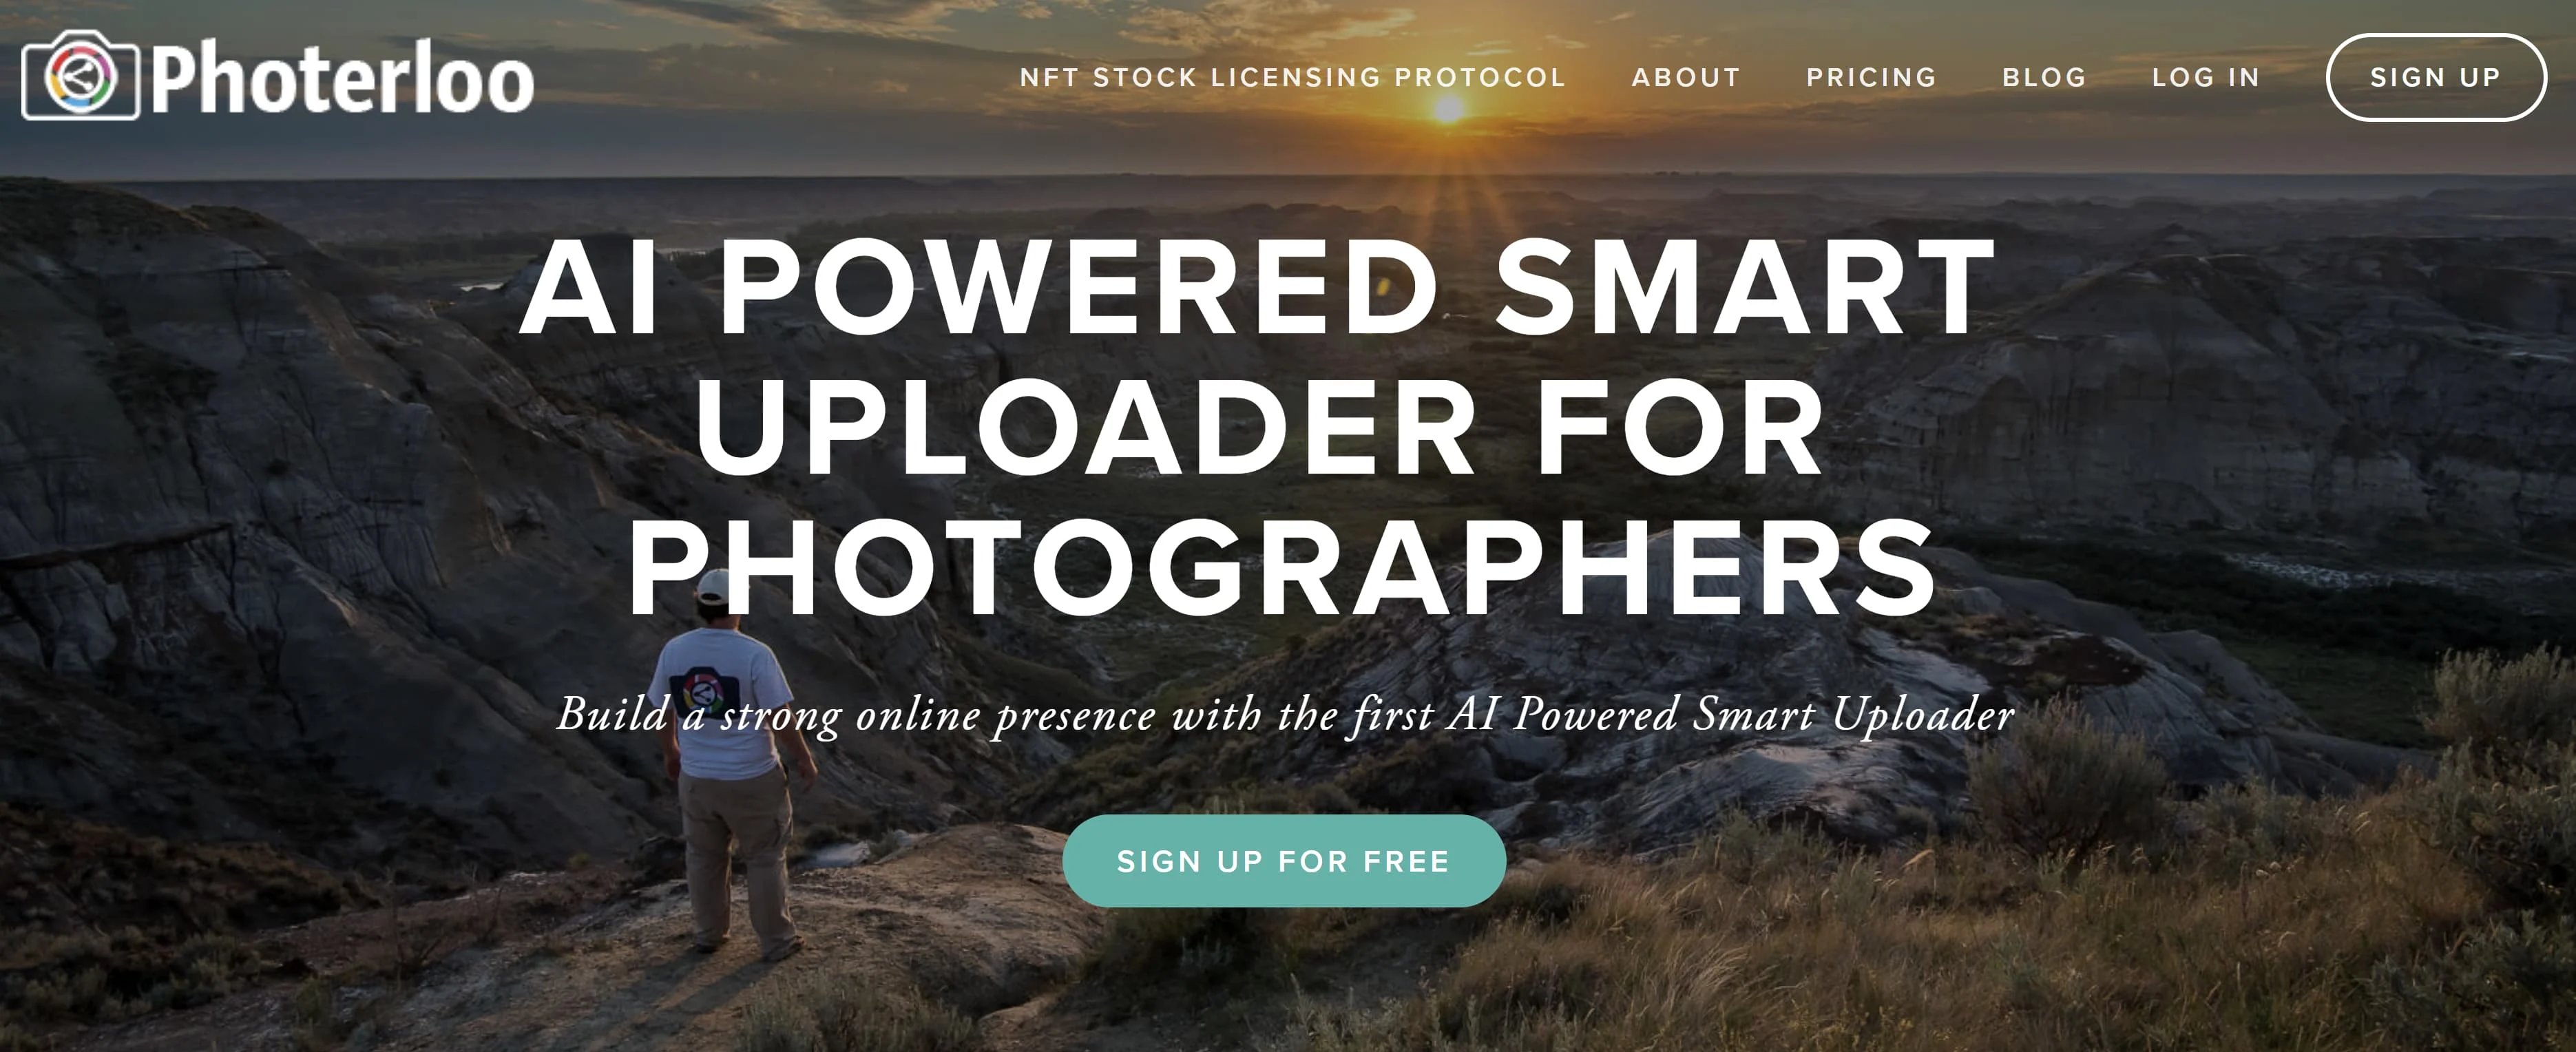Click the Photerloo wordmark text
Image resolution: width=2576 pixels, height=1052 pixels.
(x=342, y=78)
